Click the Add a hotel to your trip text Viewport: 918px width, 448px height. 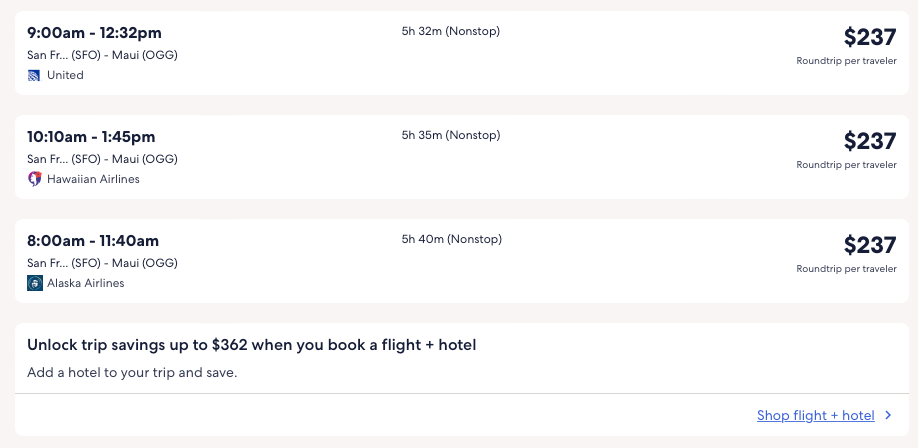tap(132, 373)
